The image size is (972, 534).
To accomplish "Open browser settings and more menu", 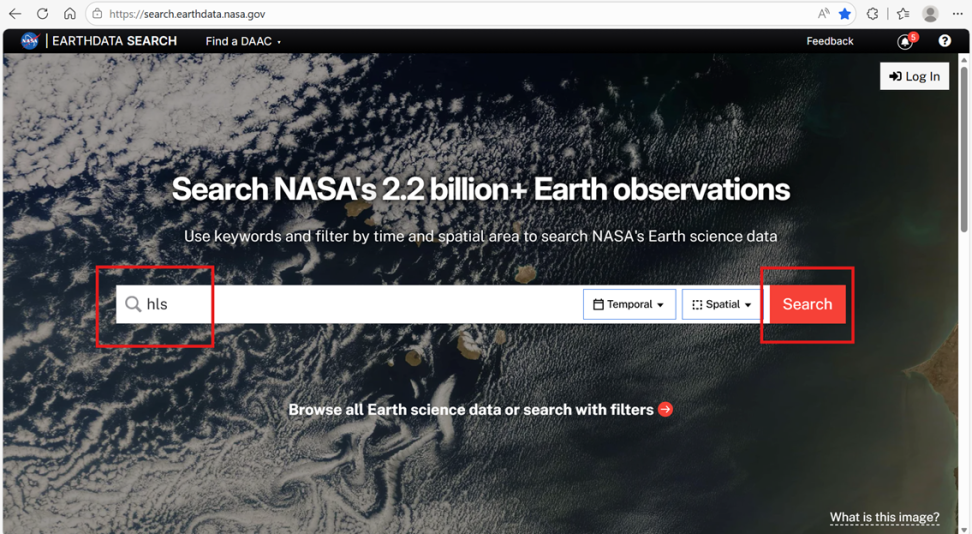I will coord(957,14).
